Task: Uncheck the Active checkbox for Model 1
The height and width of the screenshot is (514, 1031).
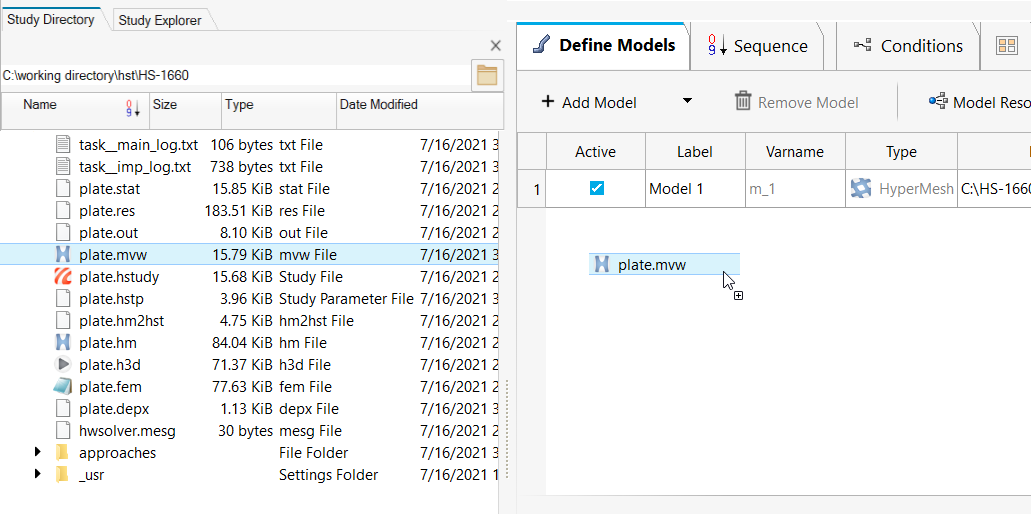Action: (x=596, y=188)
